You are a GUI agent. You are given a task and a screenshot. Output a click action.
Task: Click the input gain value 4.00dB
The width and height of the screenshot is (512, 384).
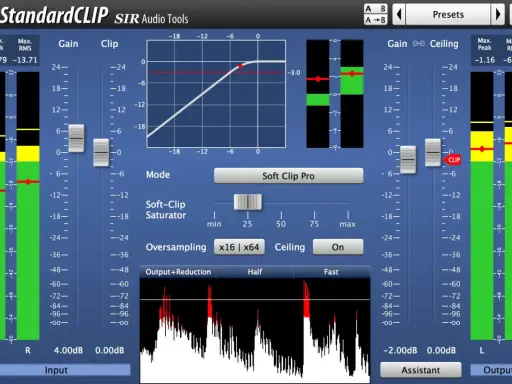[x=68, y=350]
